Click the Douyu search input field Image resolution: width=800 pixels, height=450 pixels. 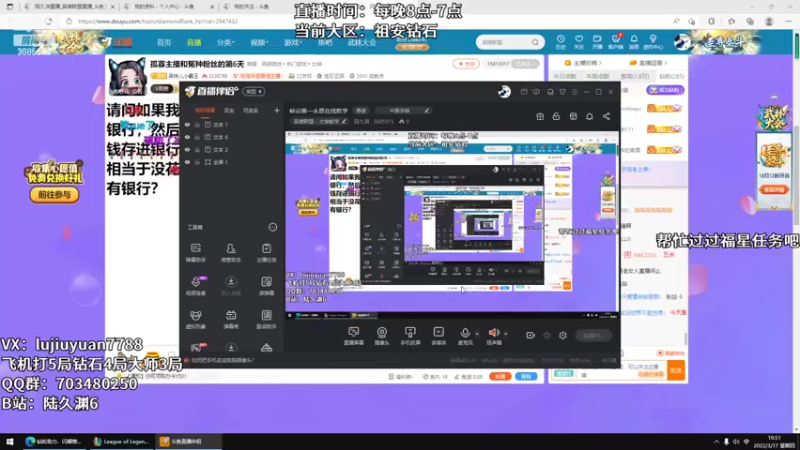tap(505, 42)
